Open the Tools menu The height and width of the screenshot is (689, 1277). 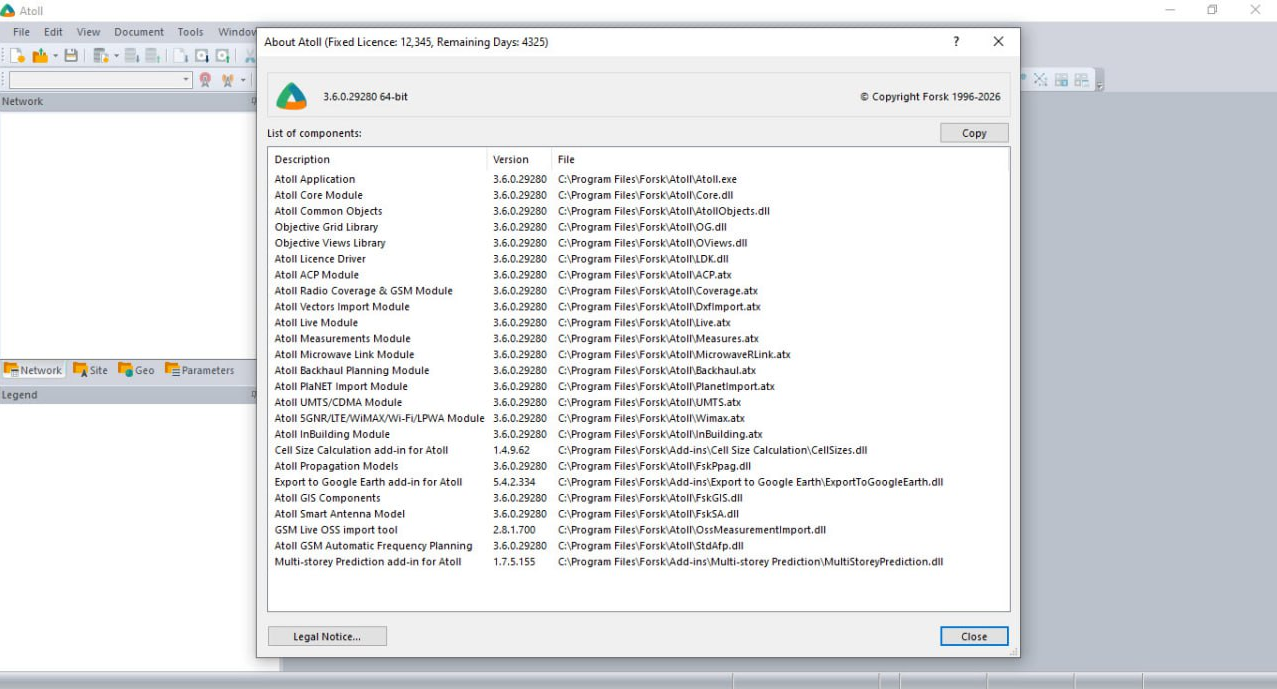pos(190,32)
